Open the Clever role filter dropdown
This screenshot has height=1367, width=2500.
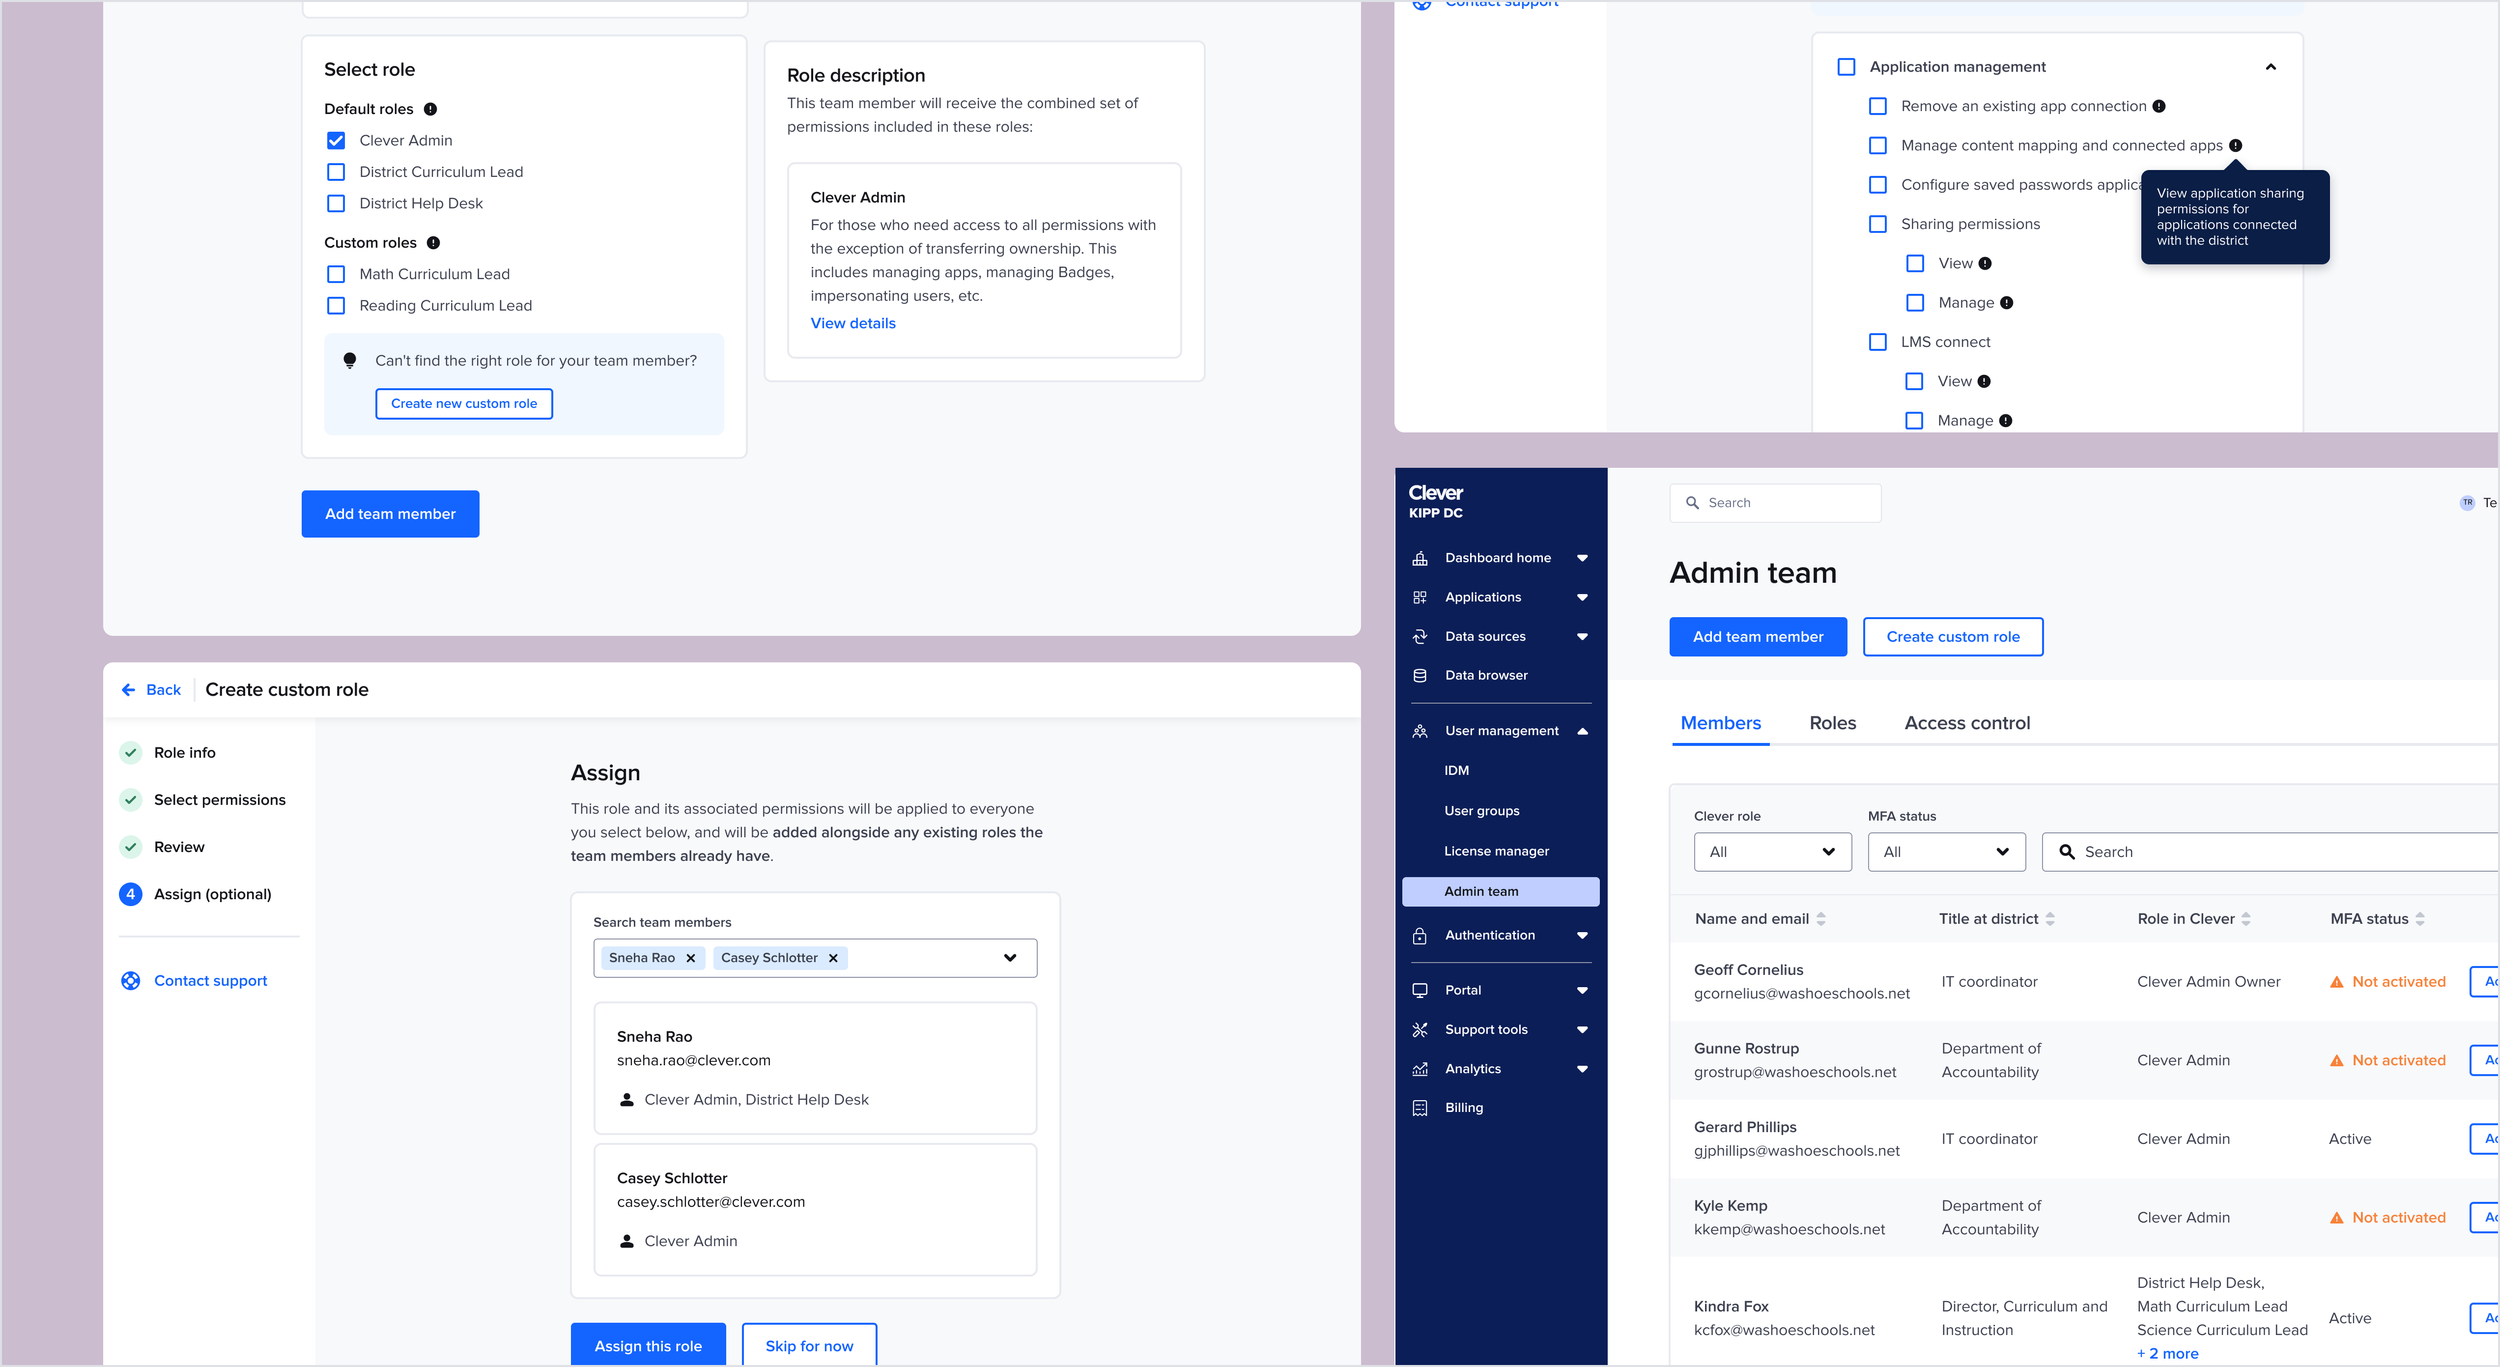pyautogui.click(x=1772, y=851)
